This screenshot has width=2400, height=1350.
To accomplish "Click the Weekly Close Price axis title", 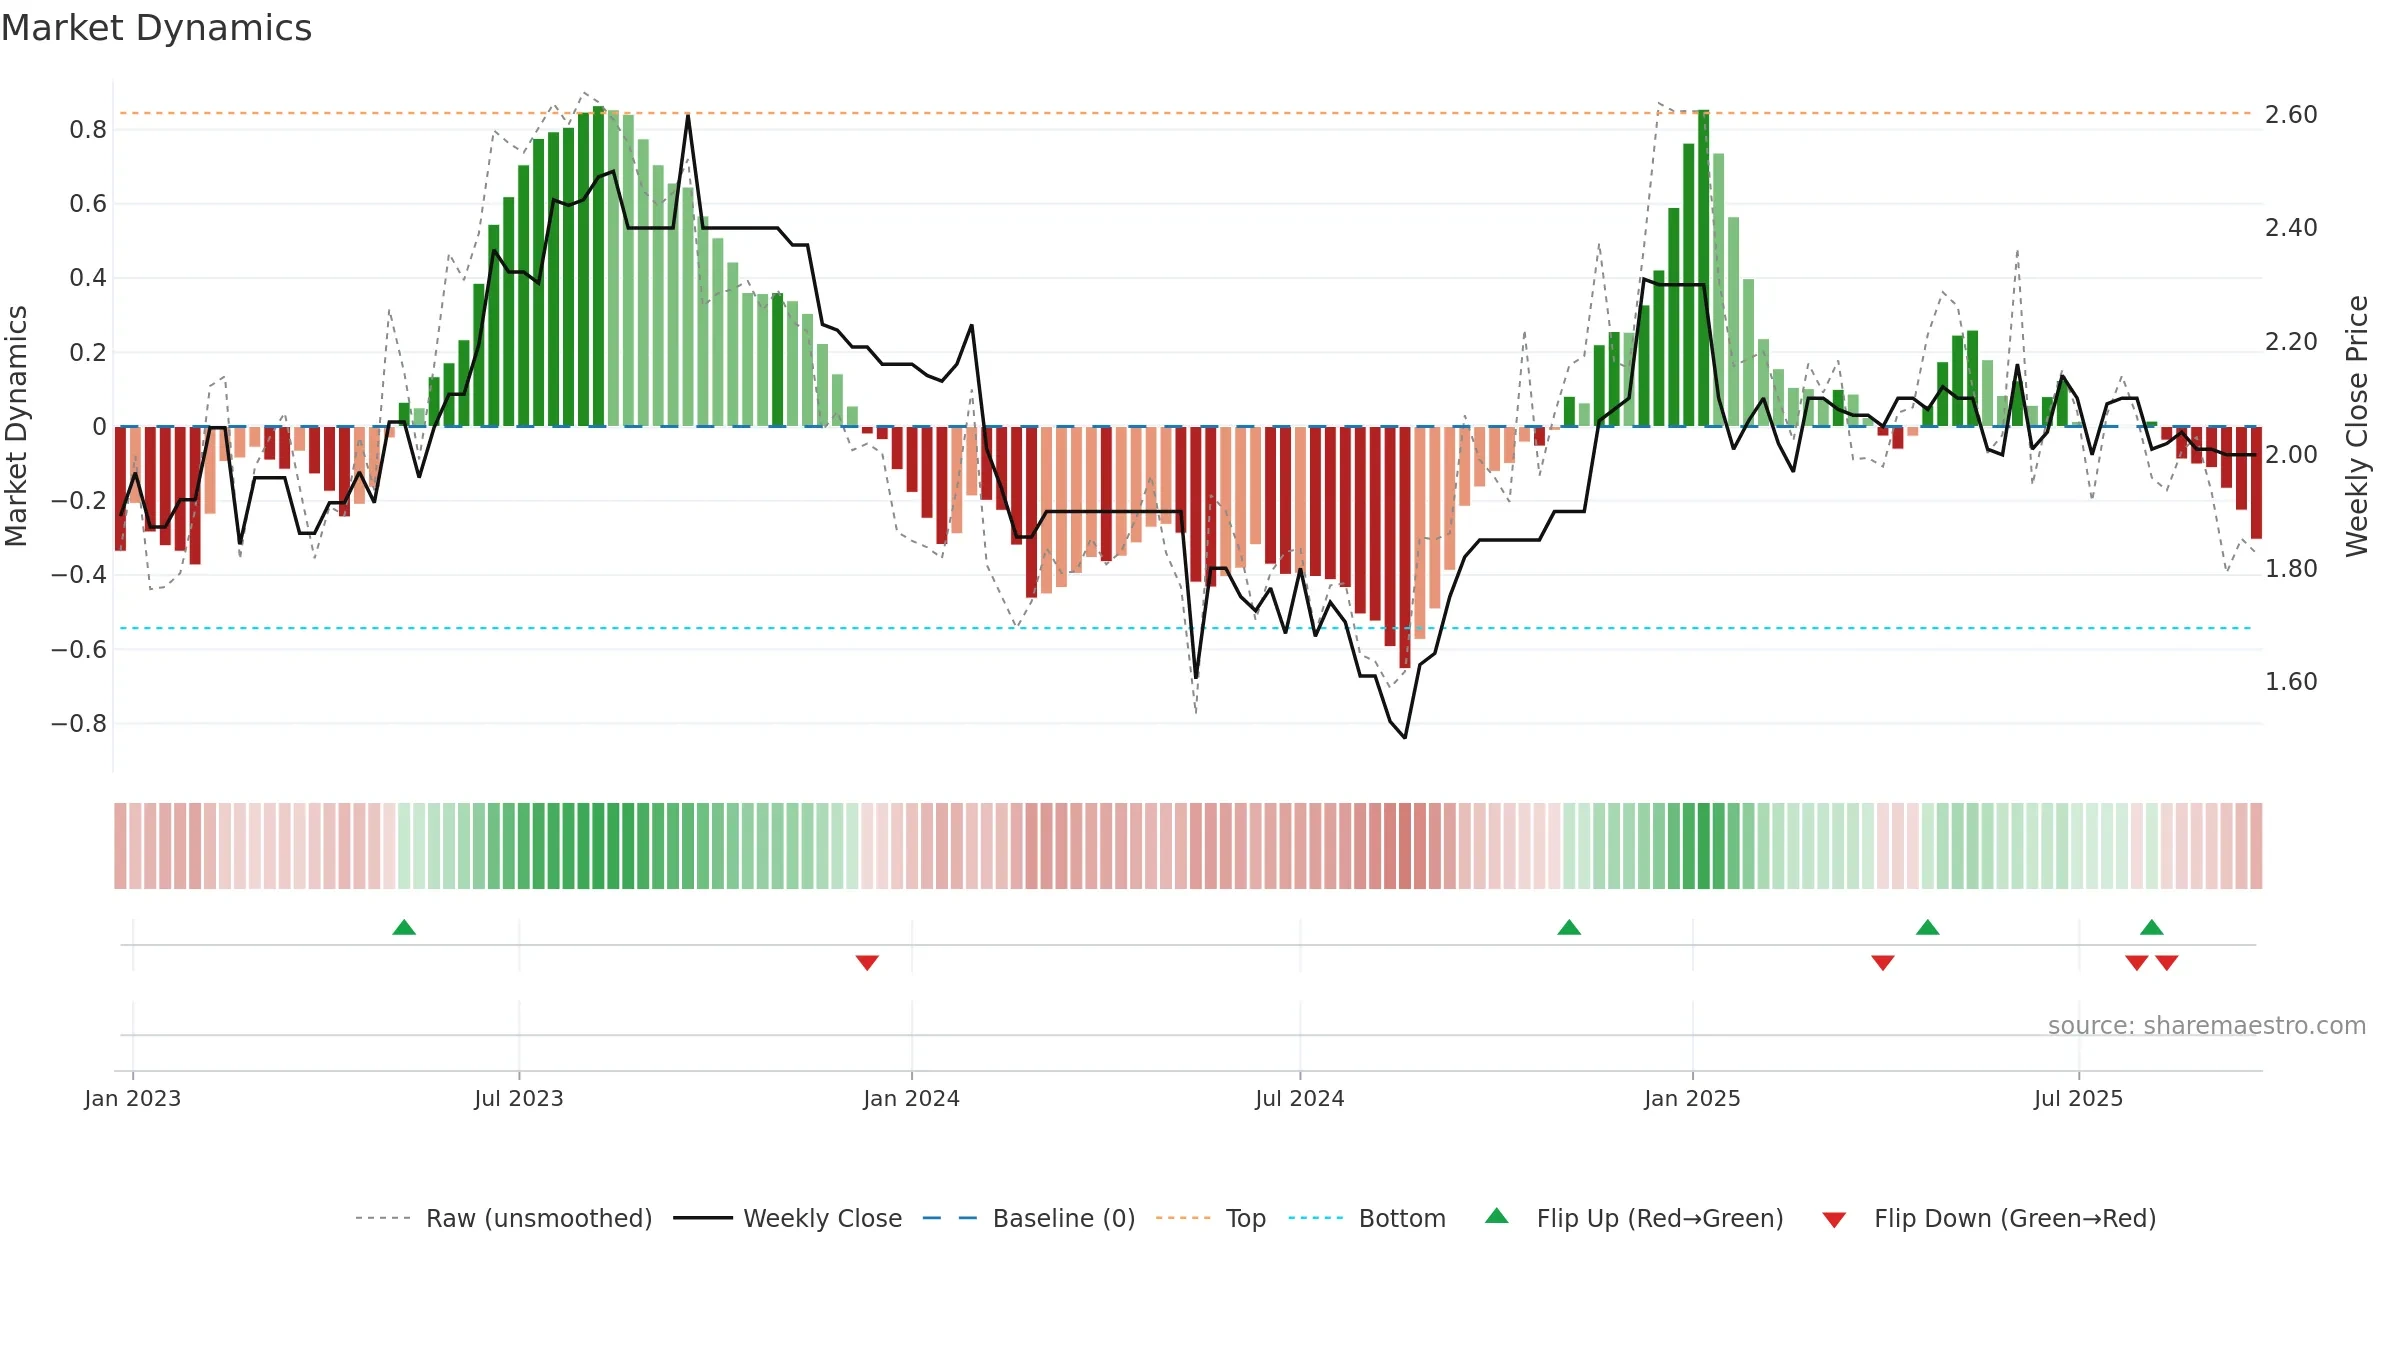I will 2357,426.
